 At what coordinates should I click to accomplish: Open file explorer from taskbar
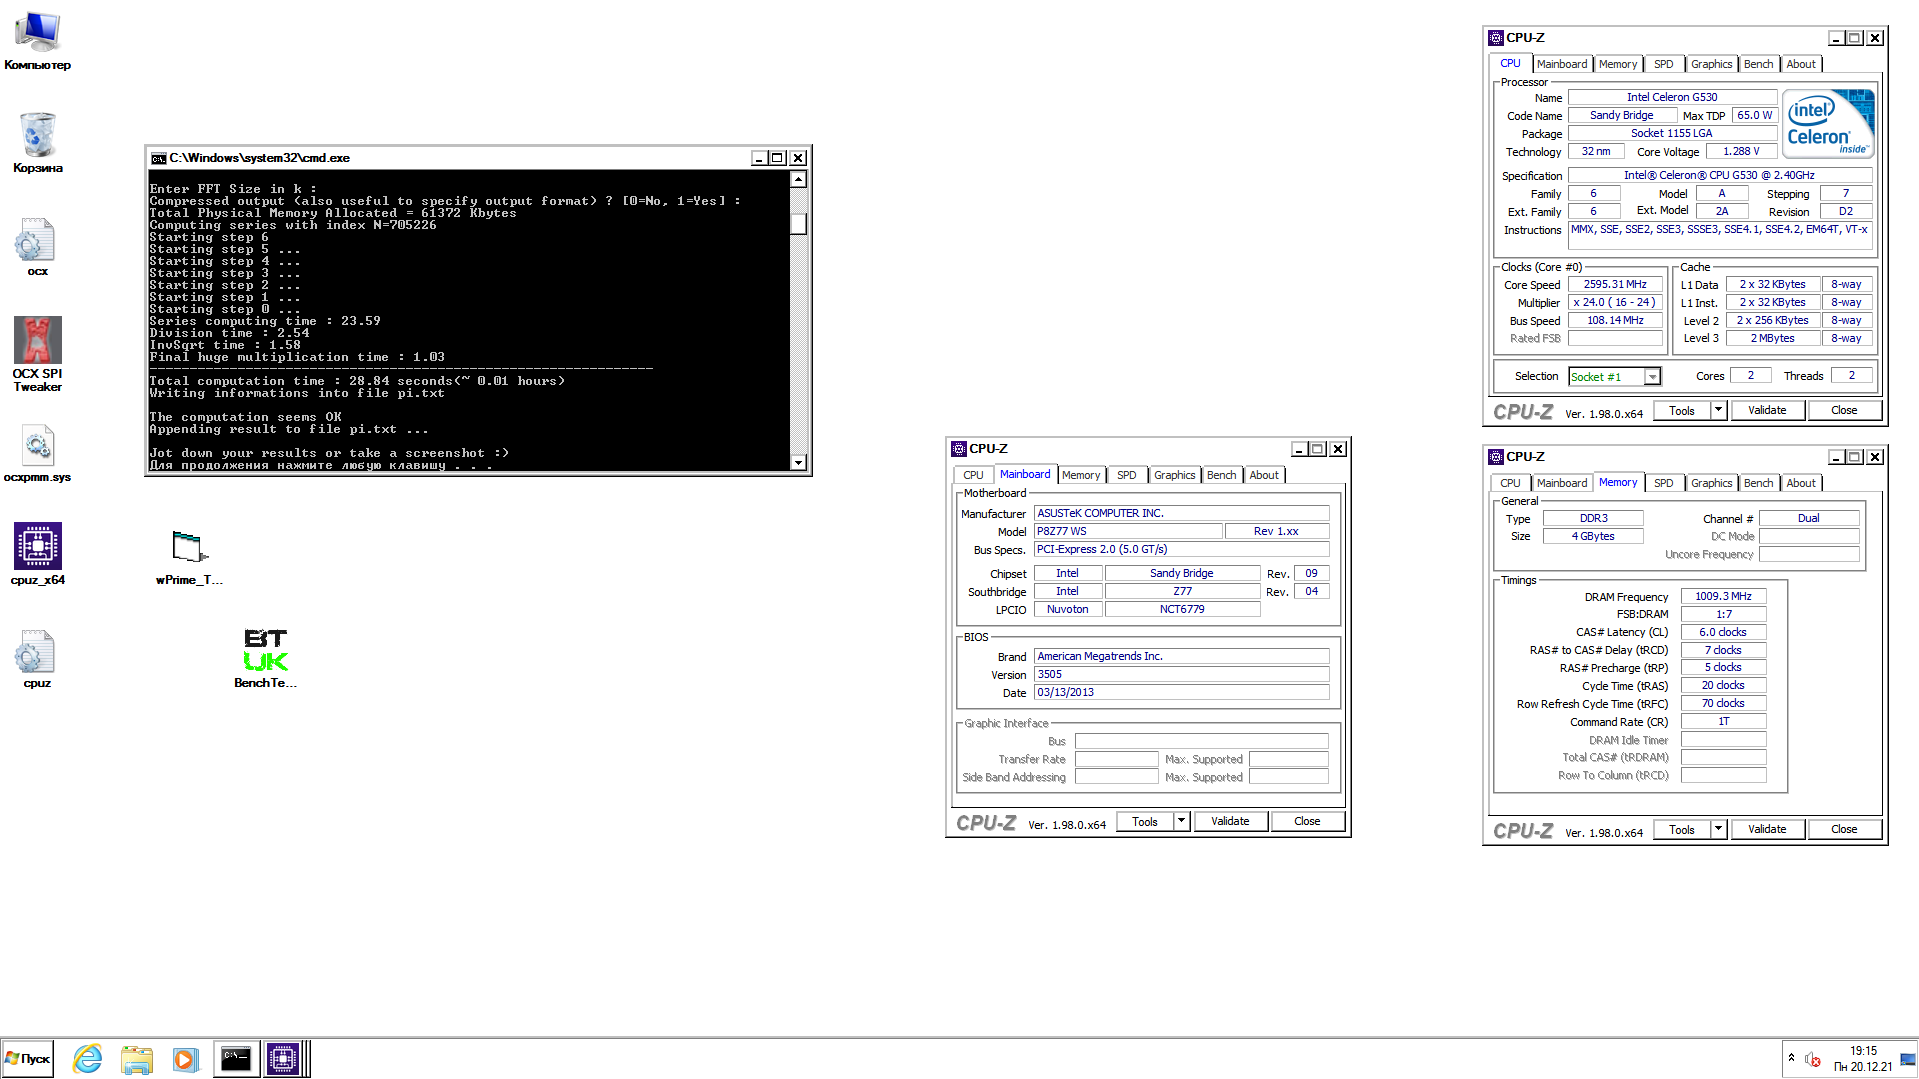click(x=137, y=1059)
